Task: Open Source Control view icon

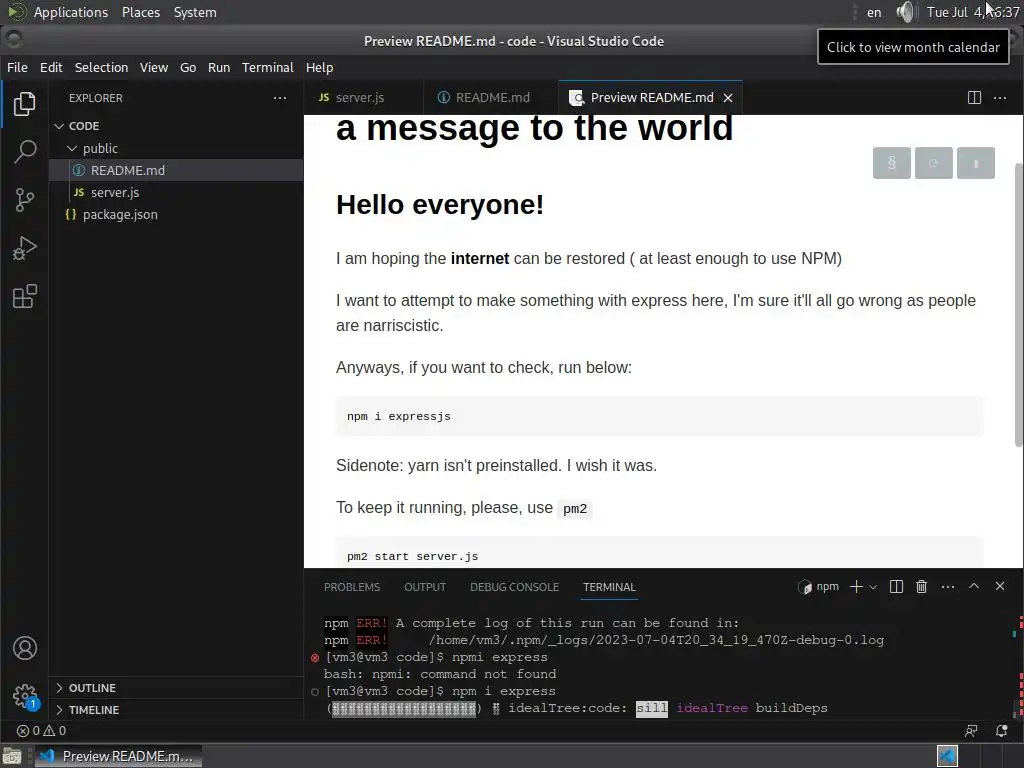Action: 24,200
